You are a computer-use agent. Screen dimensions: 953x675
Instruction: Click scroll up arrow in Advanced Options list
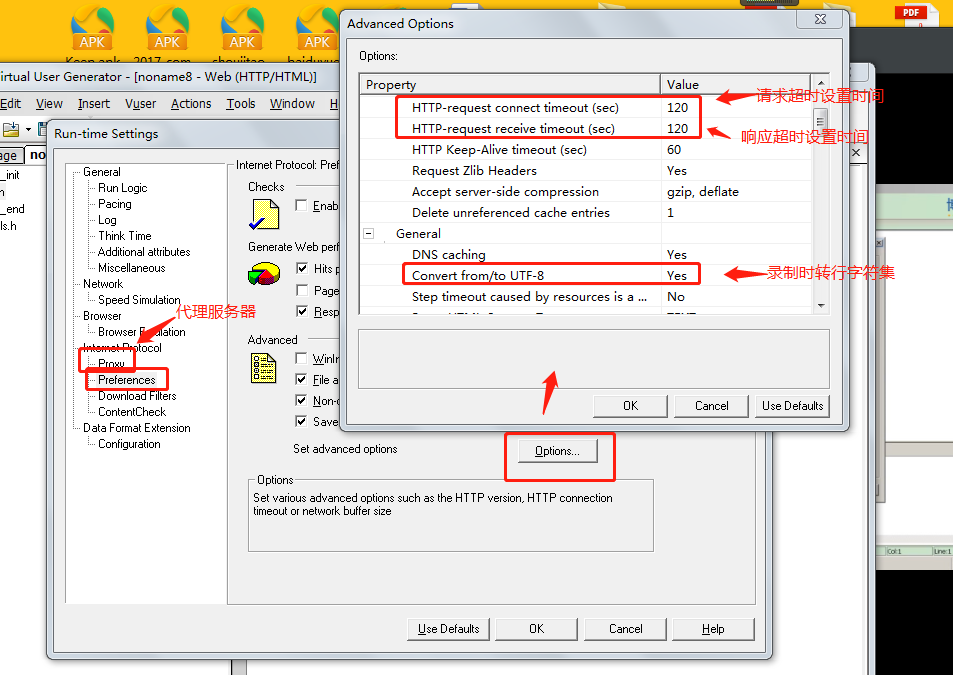click(821, 83)
